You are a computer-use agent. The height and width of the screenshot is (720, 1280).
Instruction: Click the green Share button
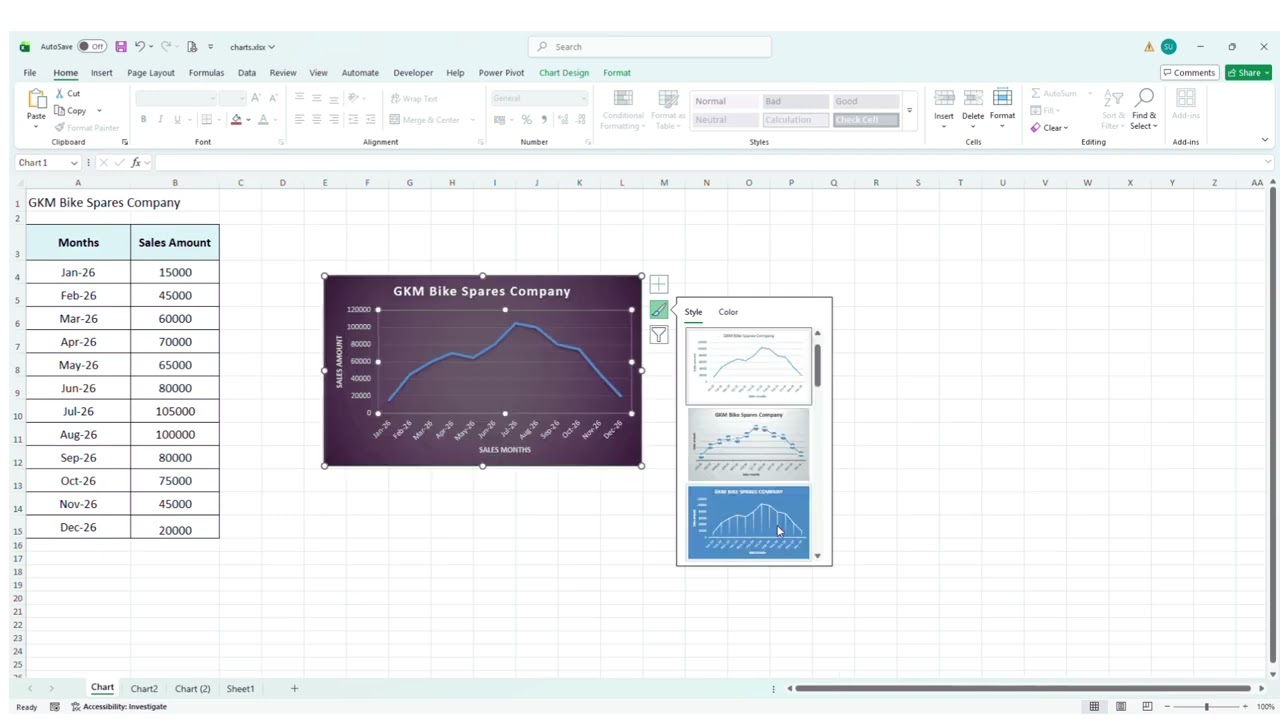(x=1248, y=73)
